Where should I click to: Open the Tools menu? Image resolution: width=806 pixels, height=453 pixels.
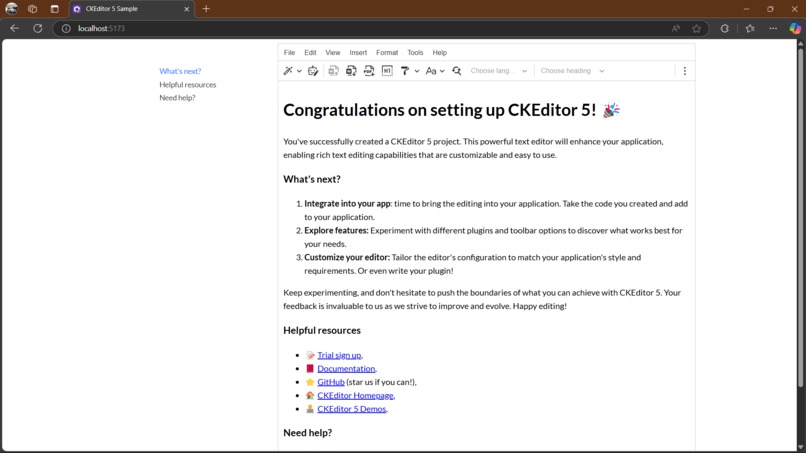pyautogui.click(x=415, y=52)
